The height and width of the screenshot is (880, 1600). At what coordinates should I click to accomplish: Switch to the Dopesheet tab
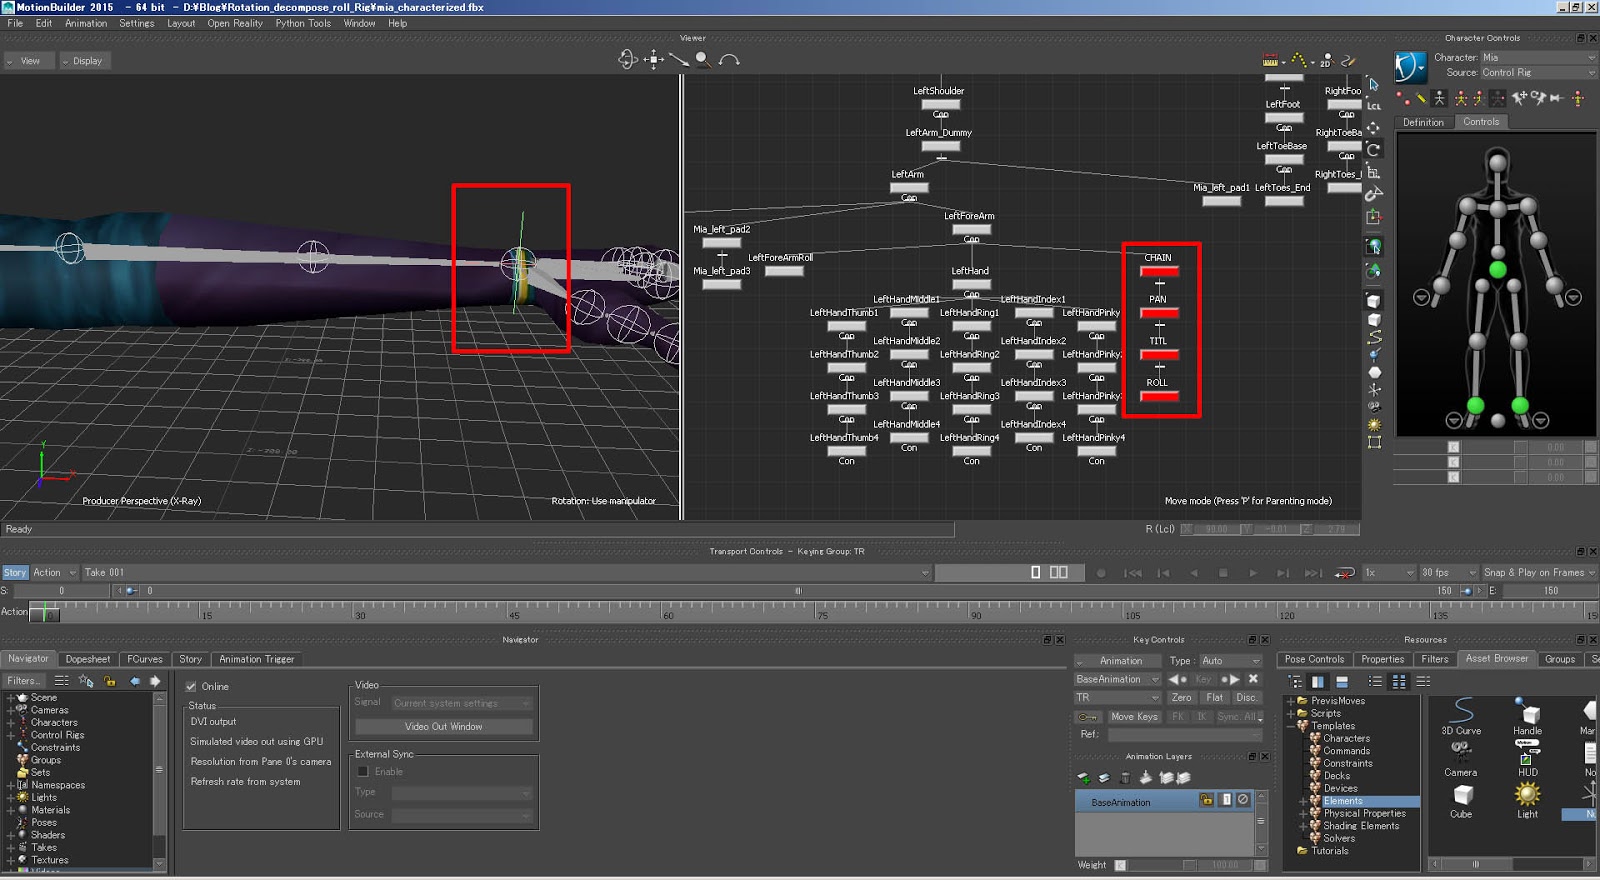tap(88, 659)
